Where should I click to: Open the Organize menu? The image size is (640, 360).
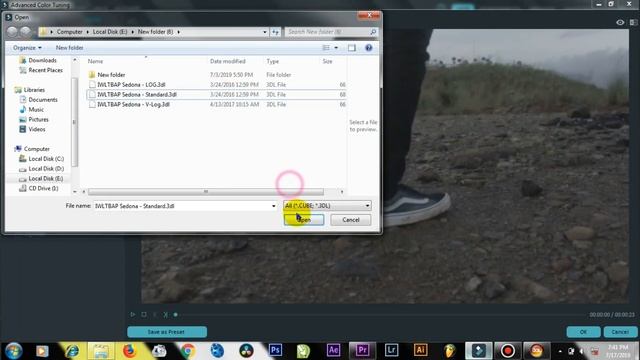pyautogui.click(x=27, y=48)
